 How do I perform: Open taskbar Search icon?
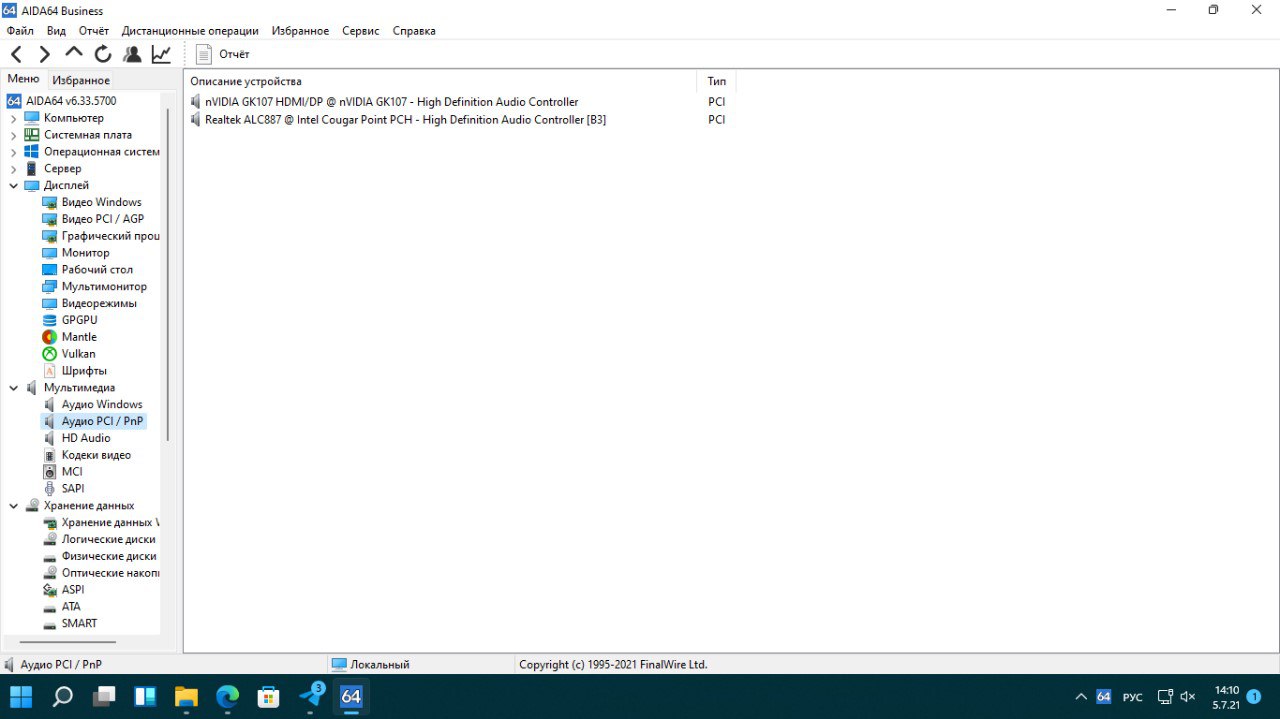click(62, 696)
